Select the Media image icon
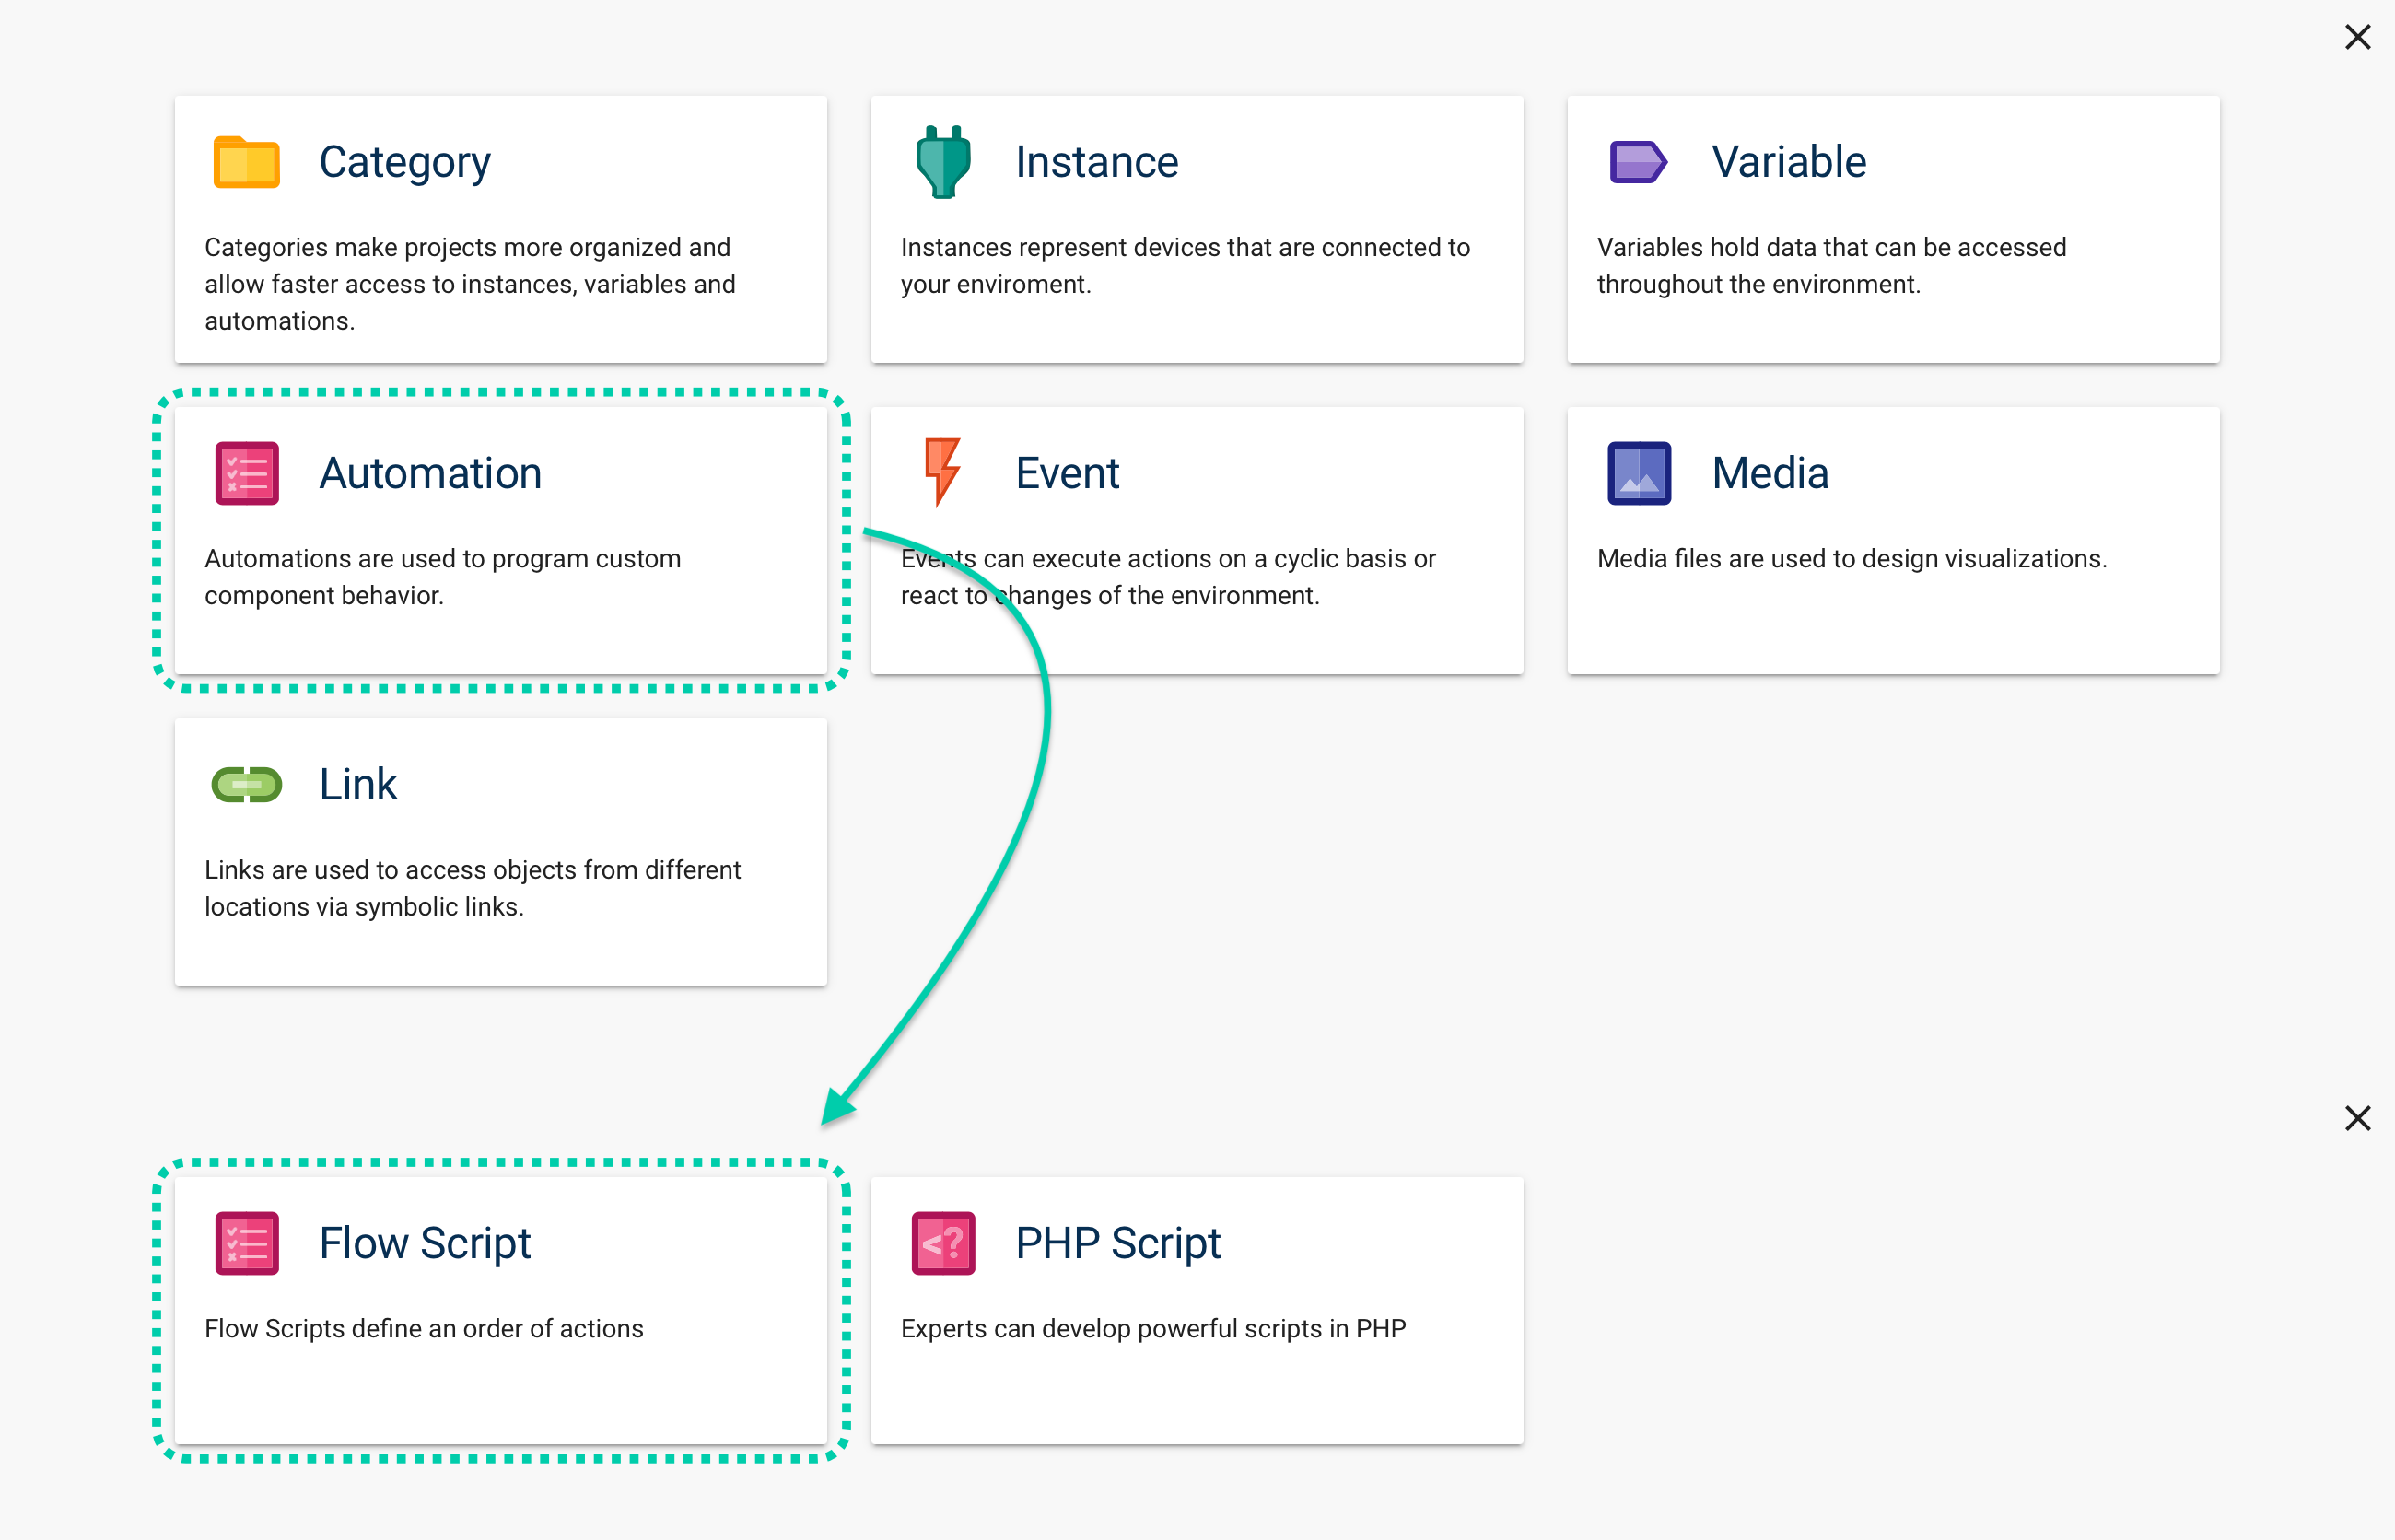The height and width of the screenshot is (1540, 2395). (x=1638, y=472)
